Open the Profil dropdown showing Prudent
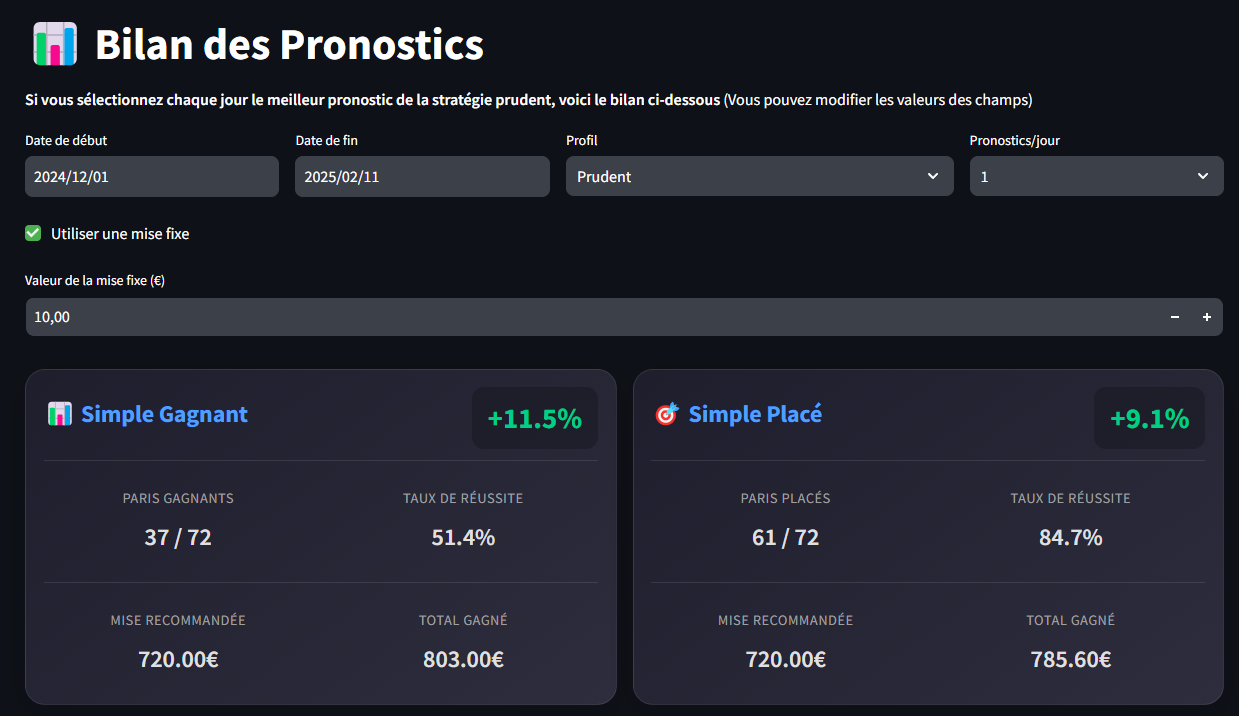This screenshot has height=716, width=1239. click(x=758, y=177)
